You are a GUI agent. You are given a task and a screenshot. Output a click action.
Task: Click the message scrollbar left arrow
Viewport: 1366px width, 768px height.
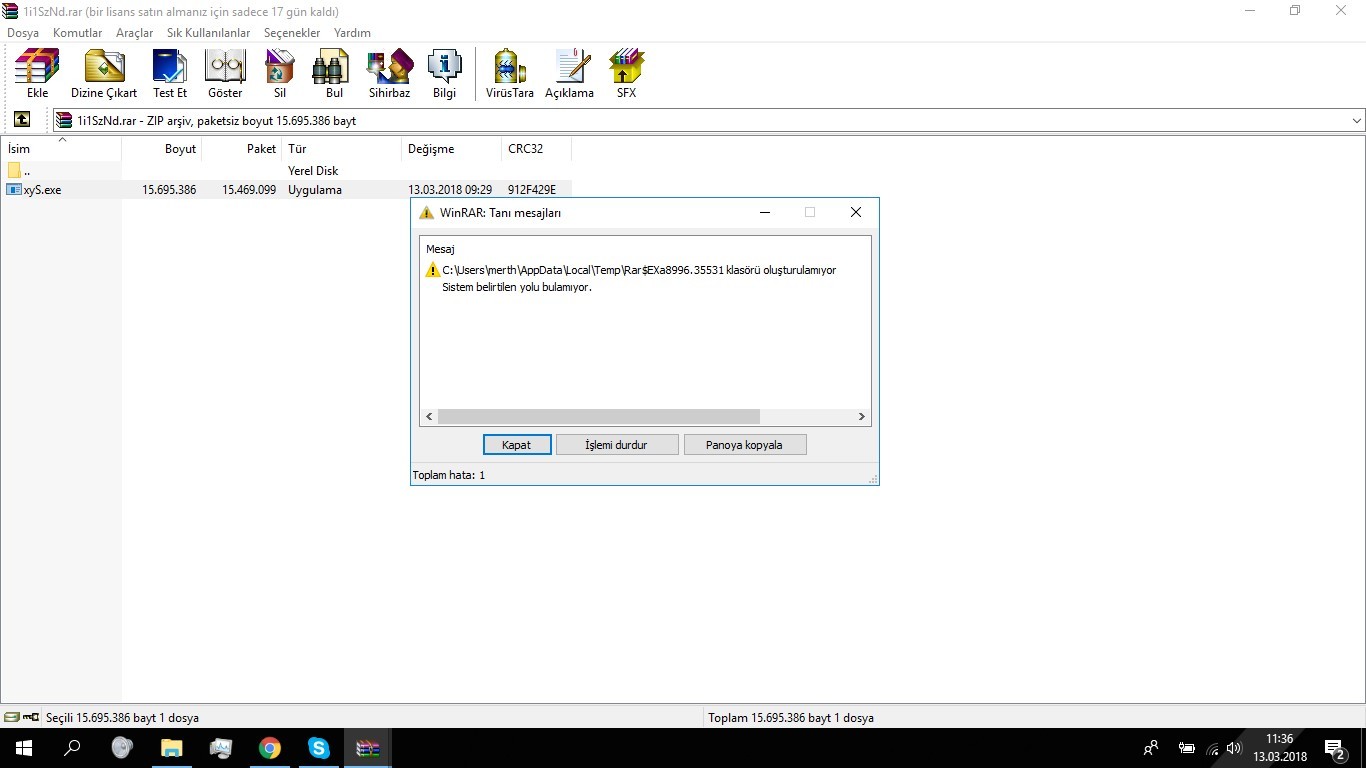click(x=429, y=417)
